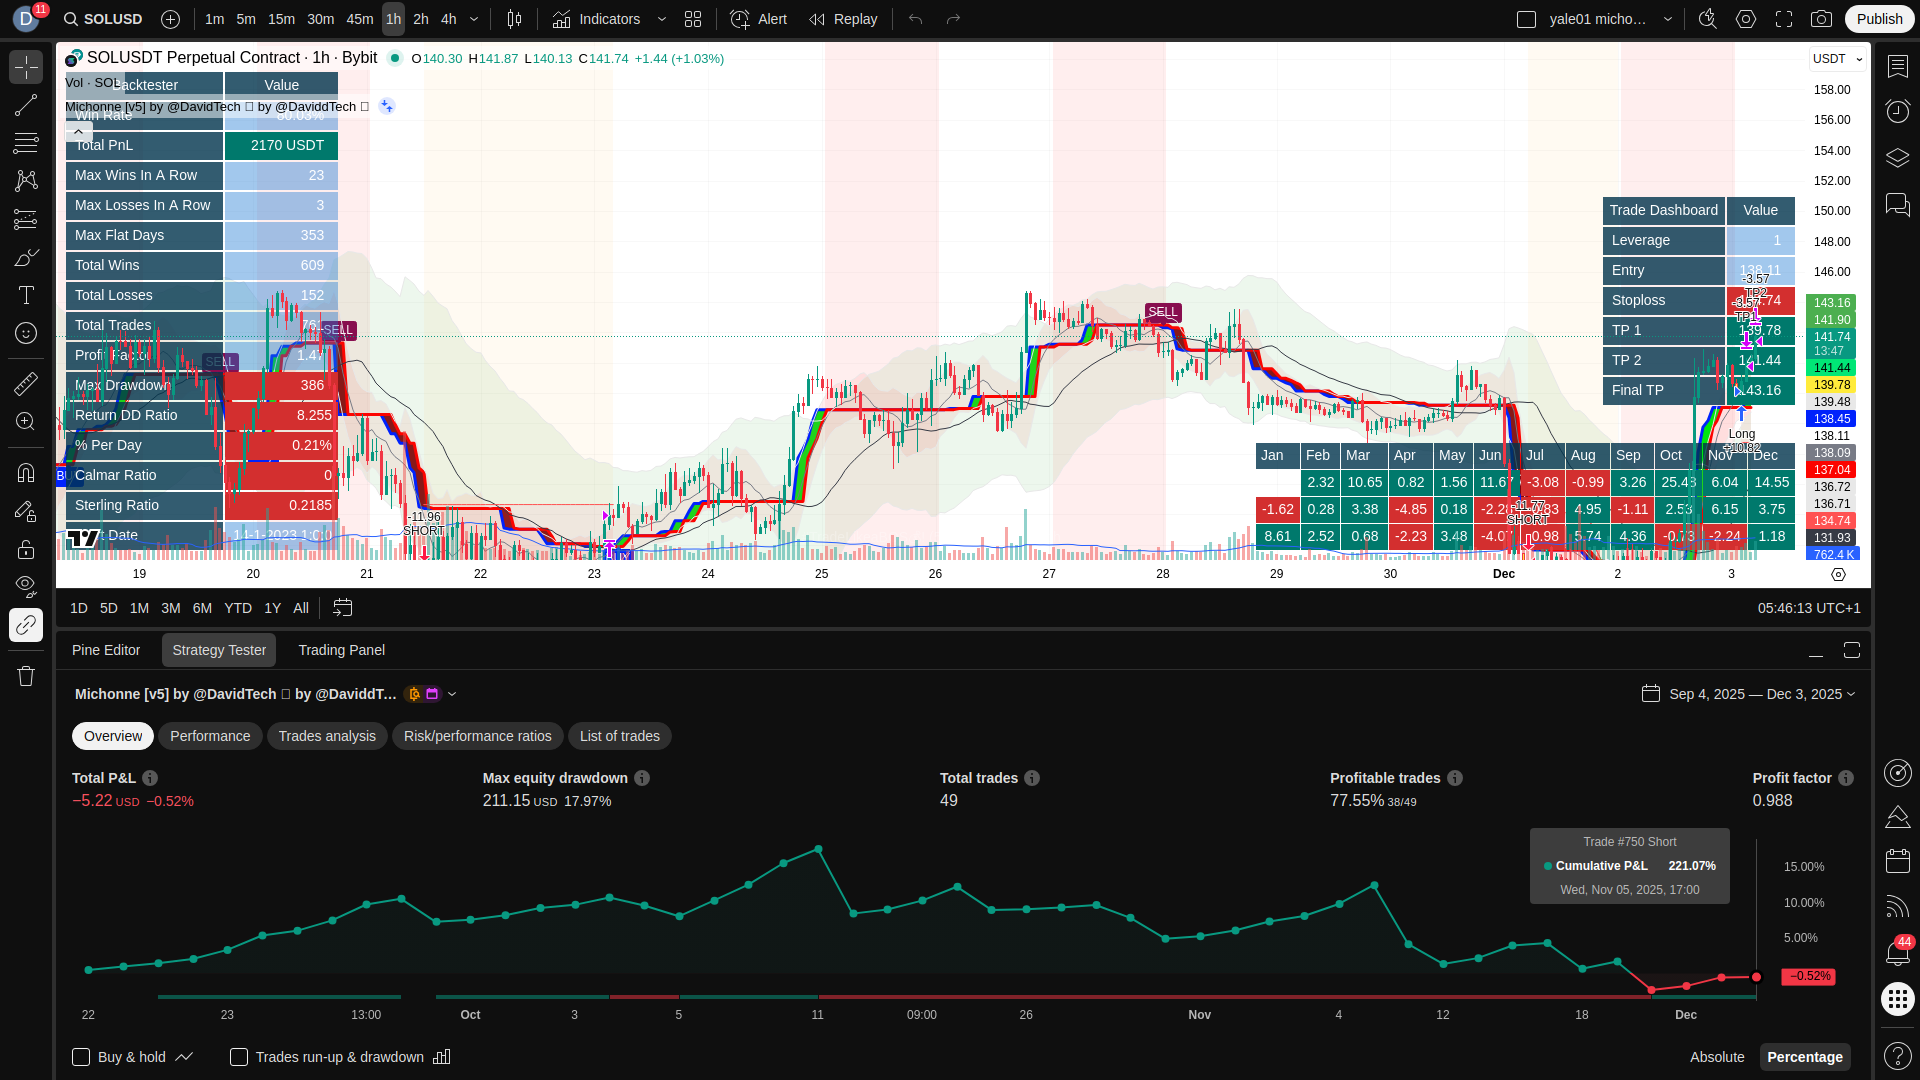Select the trend line drawing tool
The width and height of the screenshot is (1920, 1080).
(26, 105)
